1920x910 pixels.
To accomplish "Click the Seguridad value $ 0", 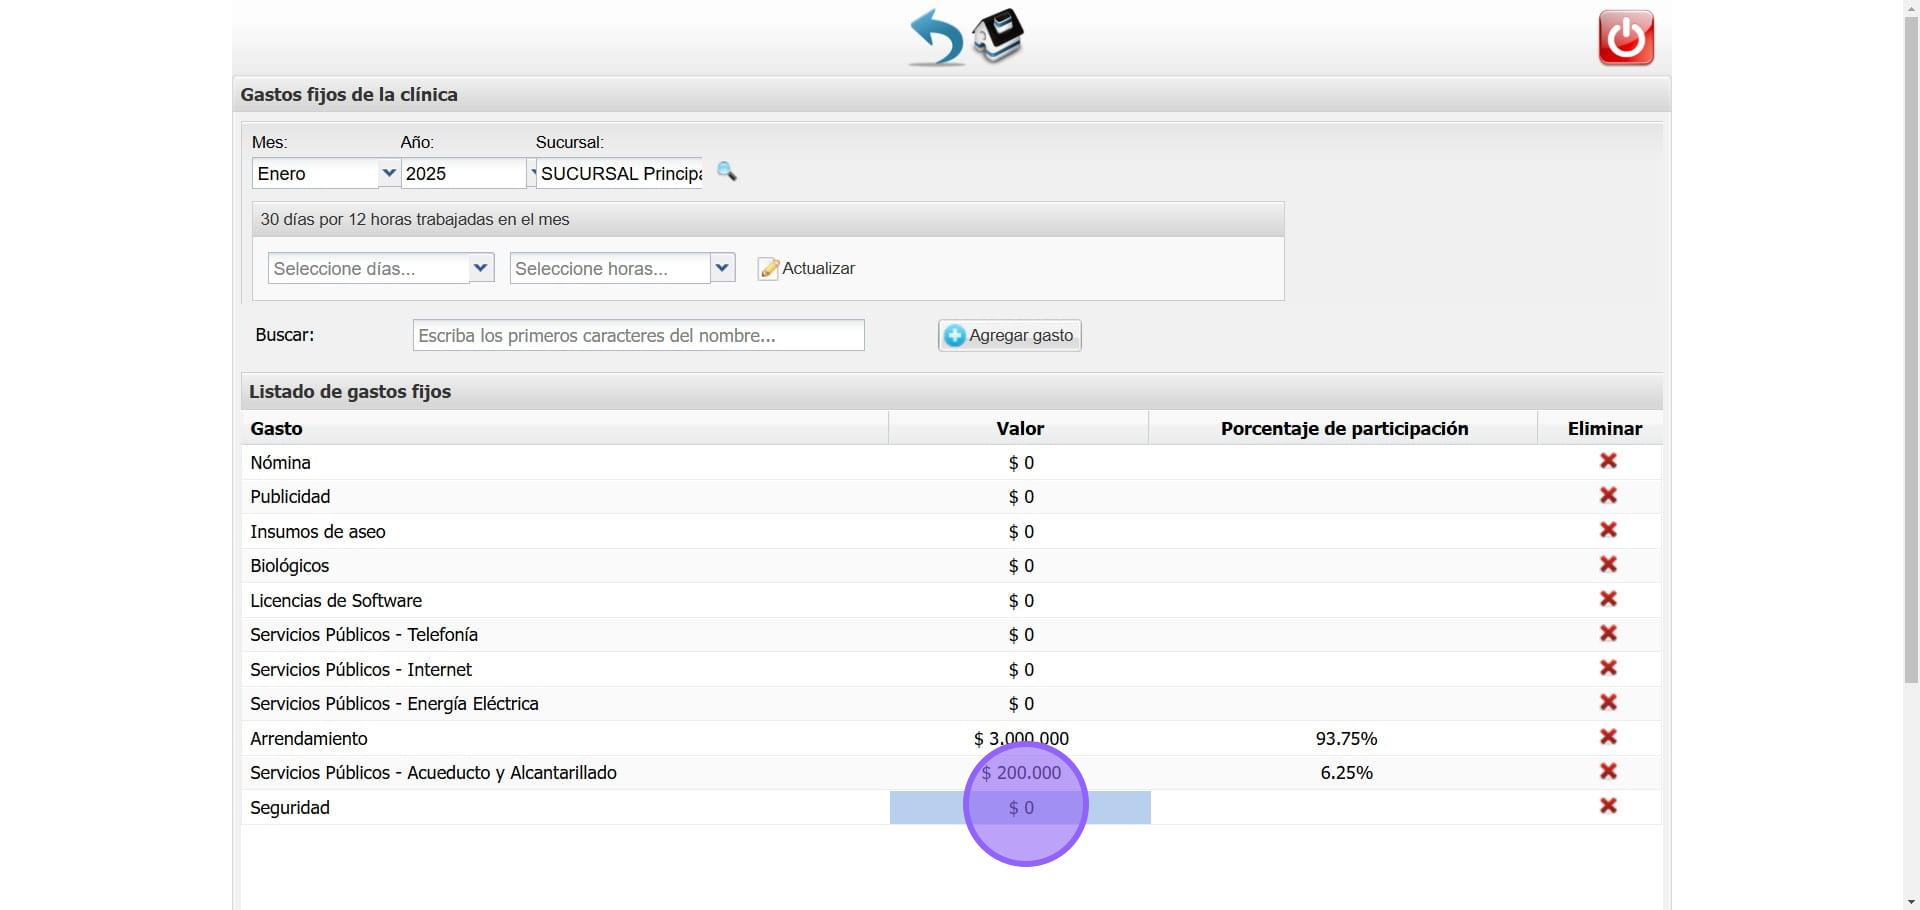I will click(1021, 807).
